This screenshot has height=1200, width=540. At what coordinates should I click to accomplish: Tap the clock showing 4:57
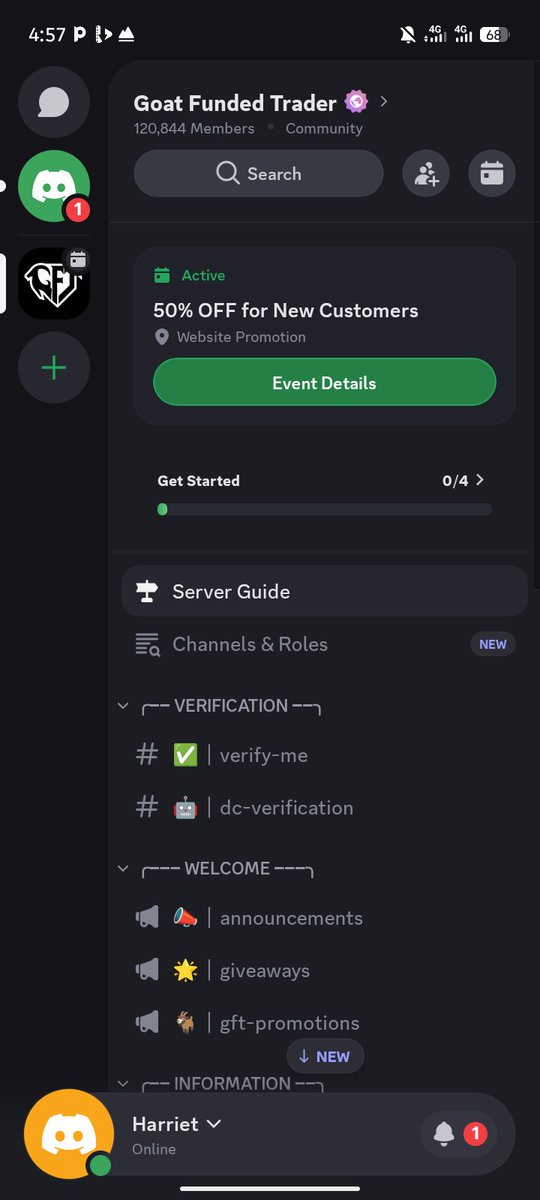47,35
